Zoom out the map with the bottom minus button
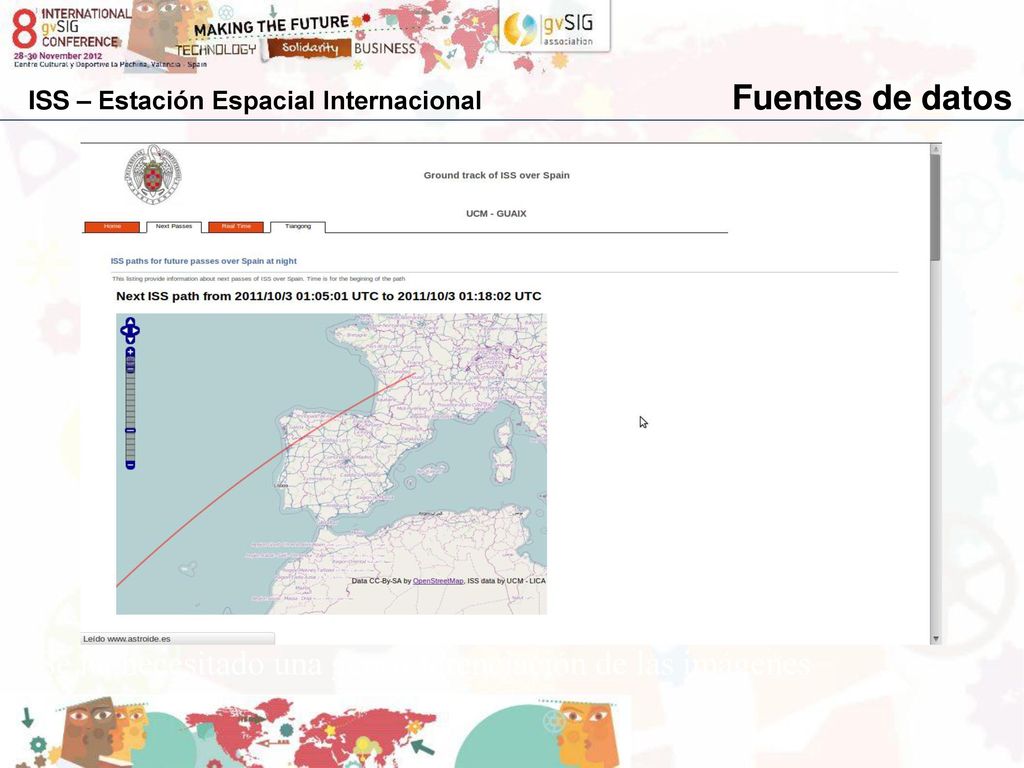 tap(130, 465)
